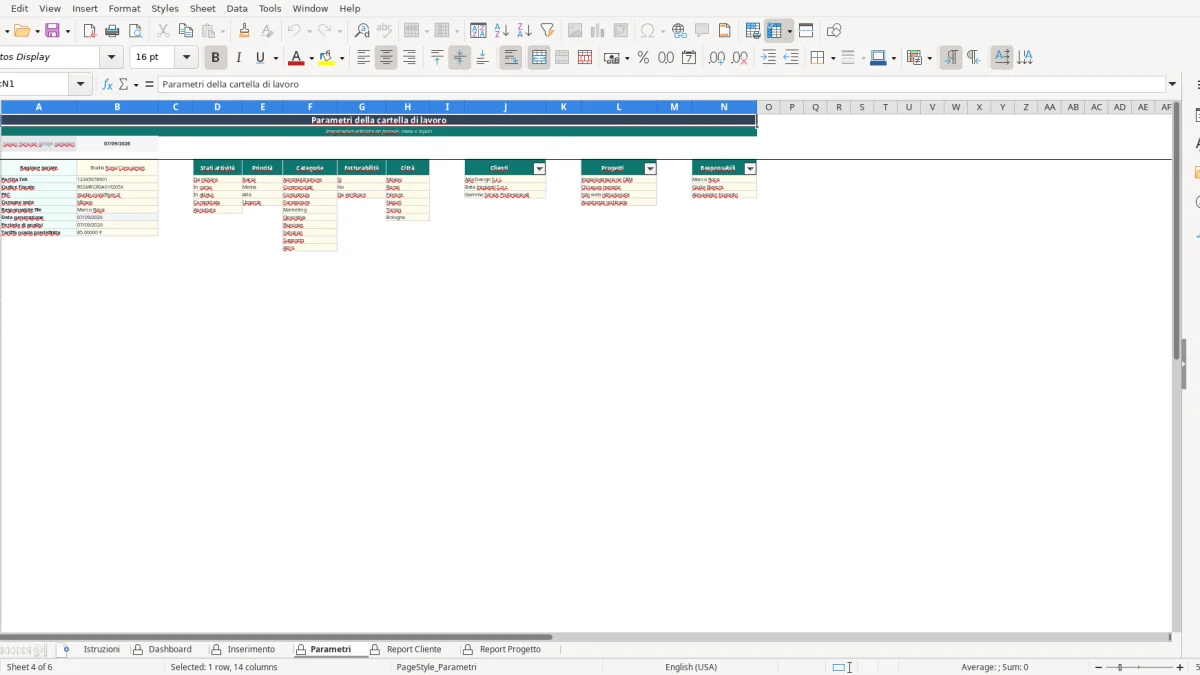The width and height of the screenshot is (1200, 675).
Task: Split the window
Action: (806, 31)
